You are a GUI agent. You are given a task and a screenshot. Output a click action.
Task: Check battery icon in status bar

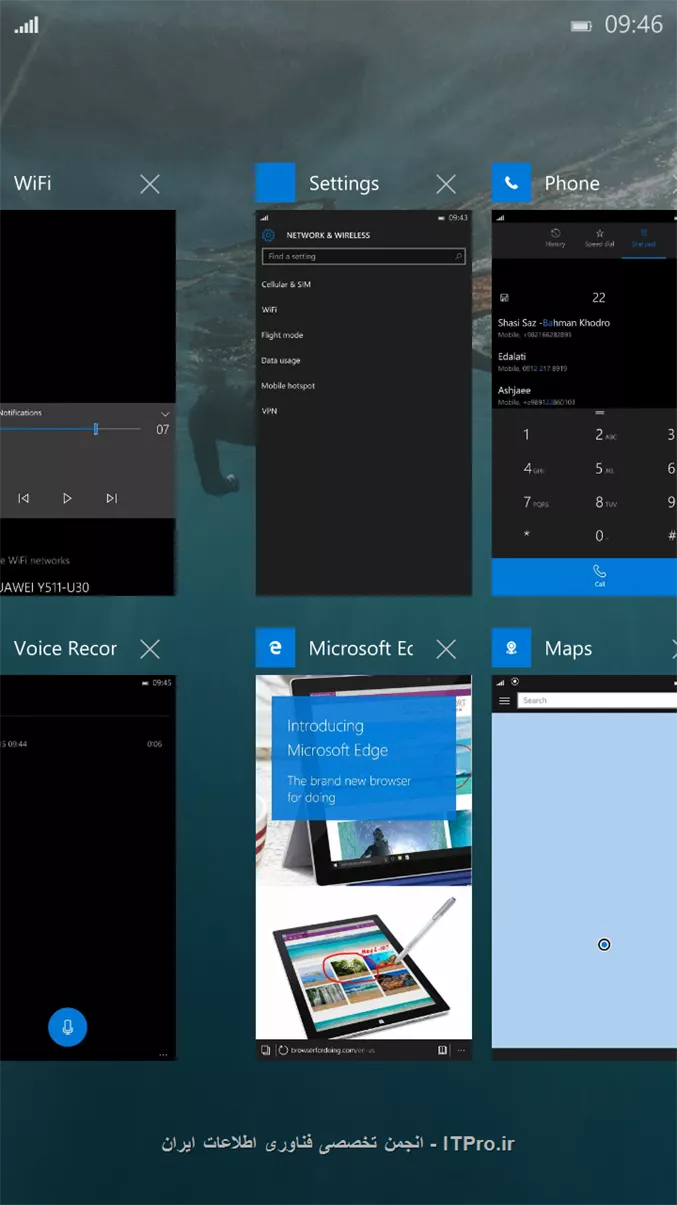581,26
